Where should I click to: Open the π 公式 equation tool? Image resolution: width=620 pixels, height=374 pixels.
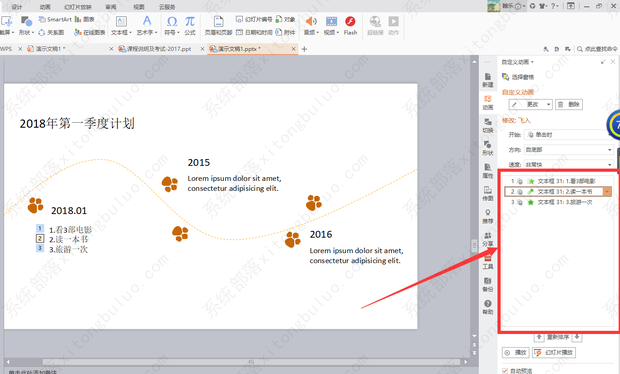coord(190,25)
